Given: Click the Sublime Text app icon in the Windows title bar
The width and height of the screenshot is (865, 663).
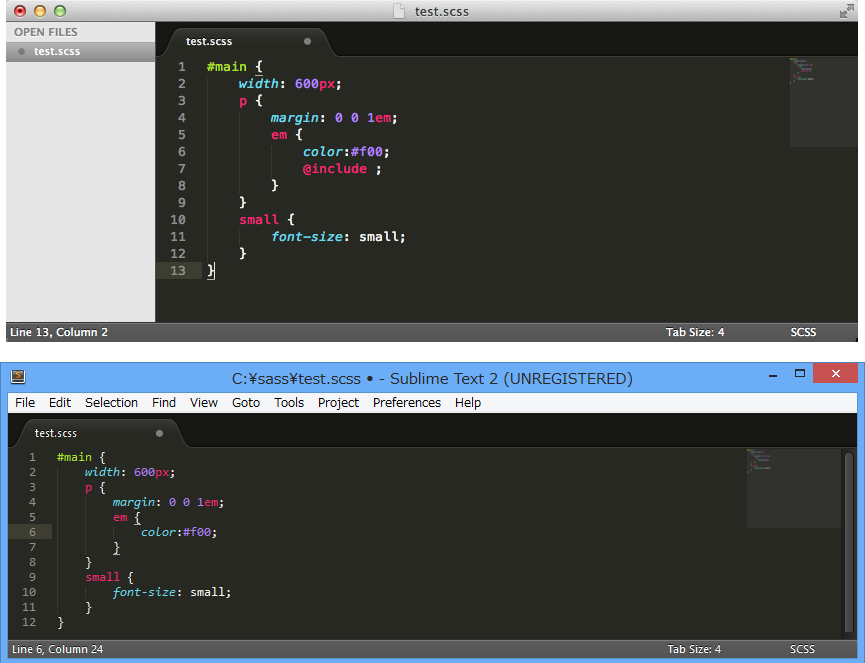Looking at the screenshot, I should 18,378.
